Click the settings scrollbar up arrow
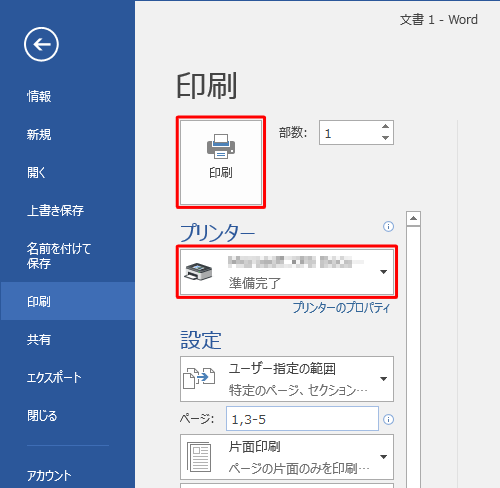Image resolution: width=500 pixels, height=488 pixels. pos(413,219)
